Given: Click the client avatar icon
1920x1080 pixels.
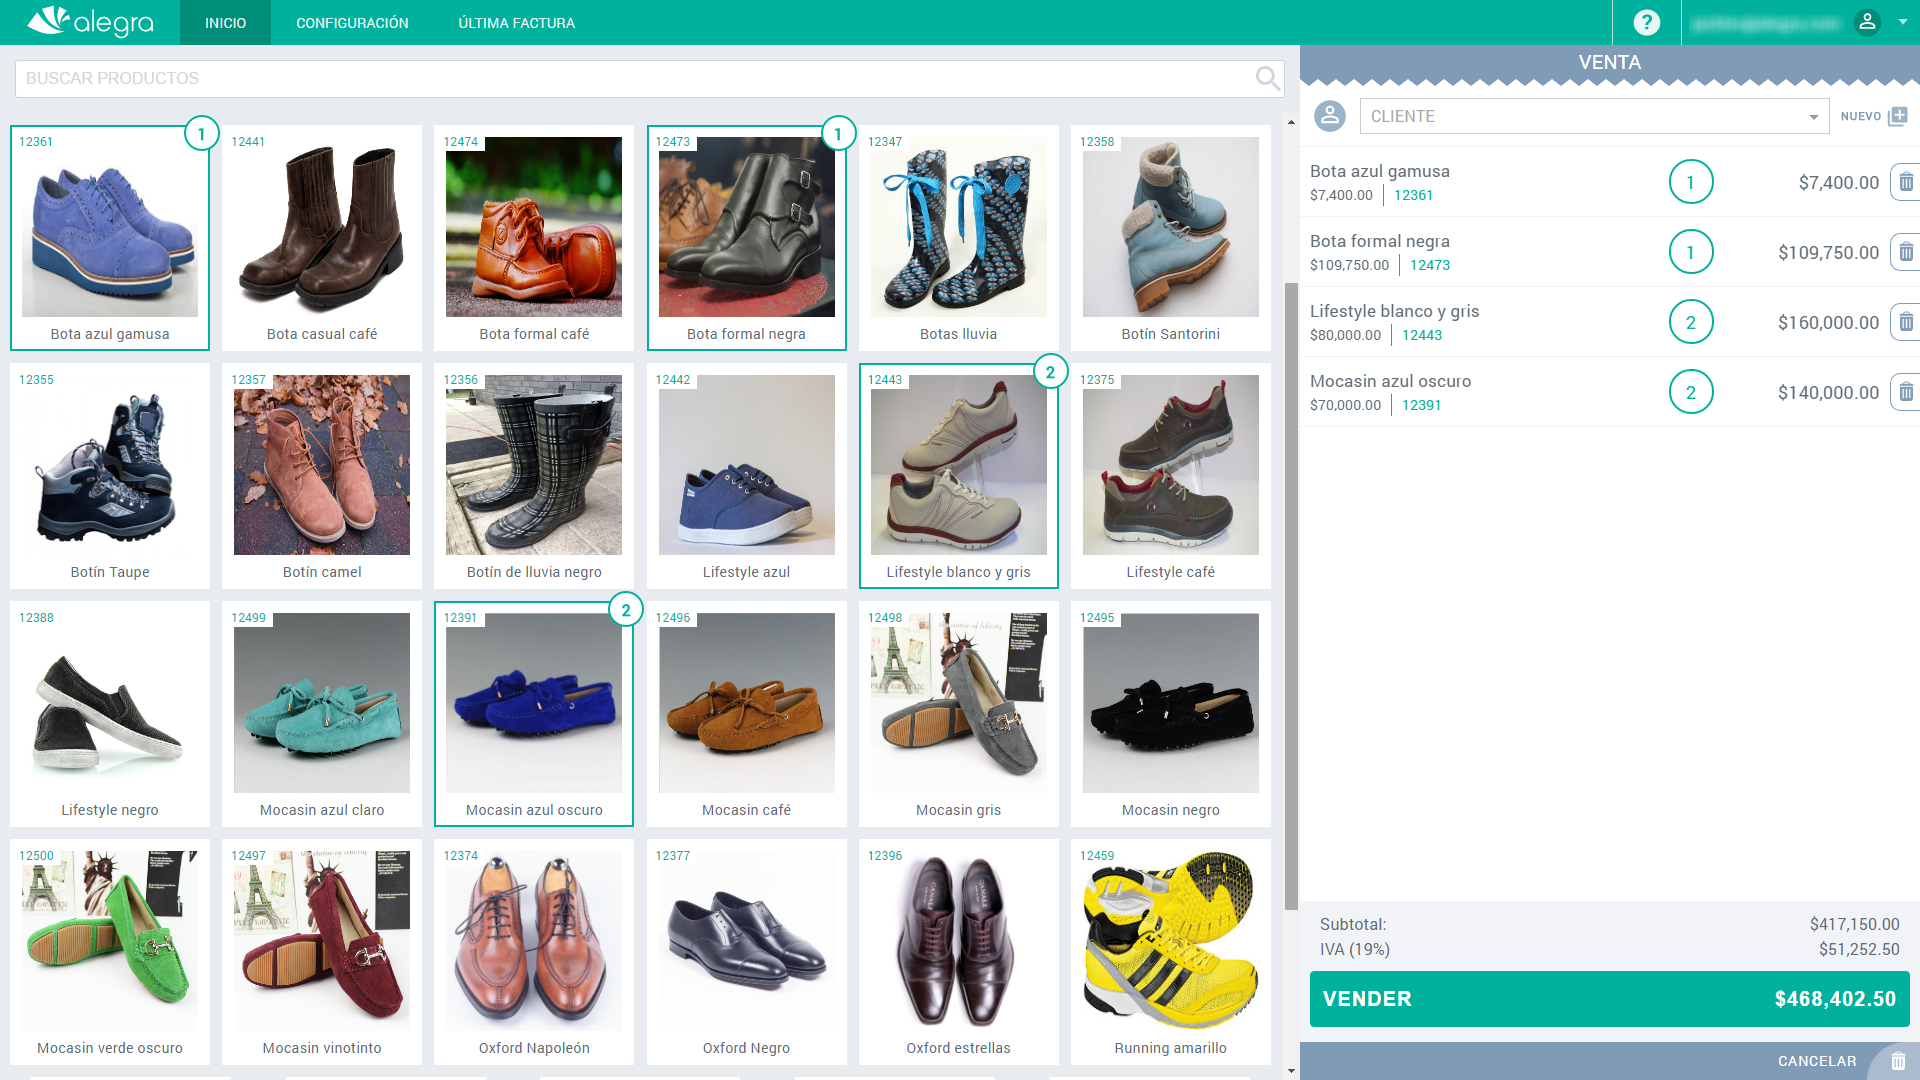Looking at the screenshot, I should (x=1330, y=116).
